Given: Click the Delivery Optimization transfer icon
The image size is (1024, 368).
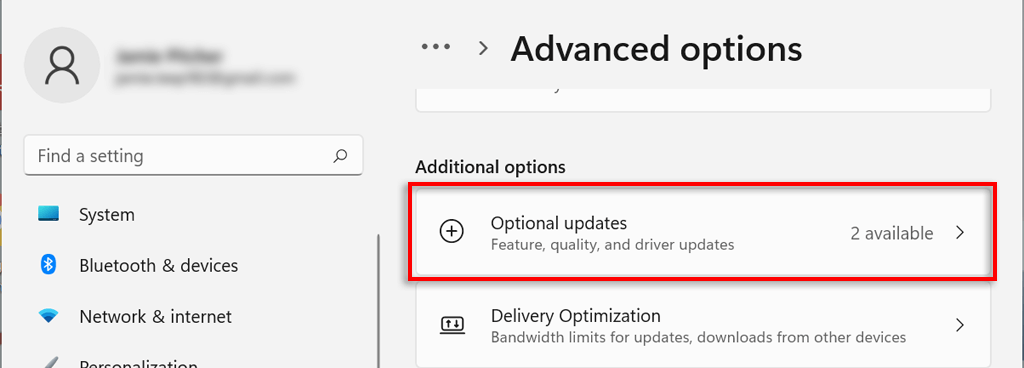Looking at the screenshot, I should click(452, 324).
